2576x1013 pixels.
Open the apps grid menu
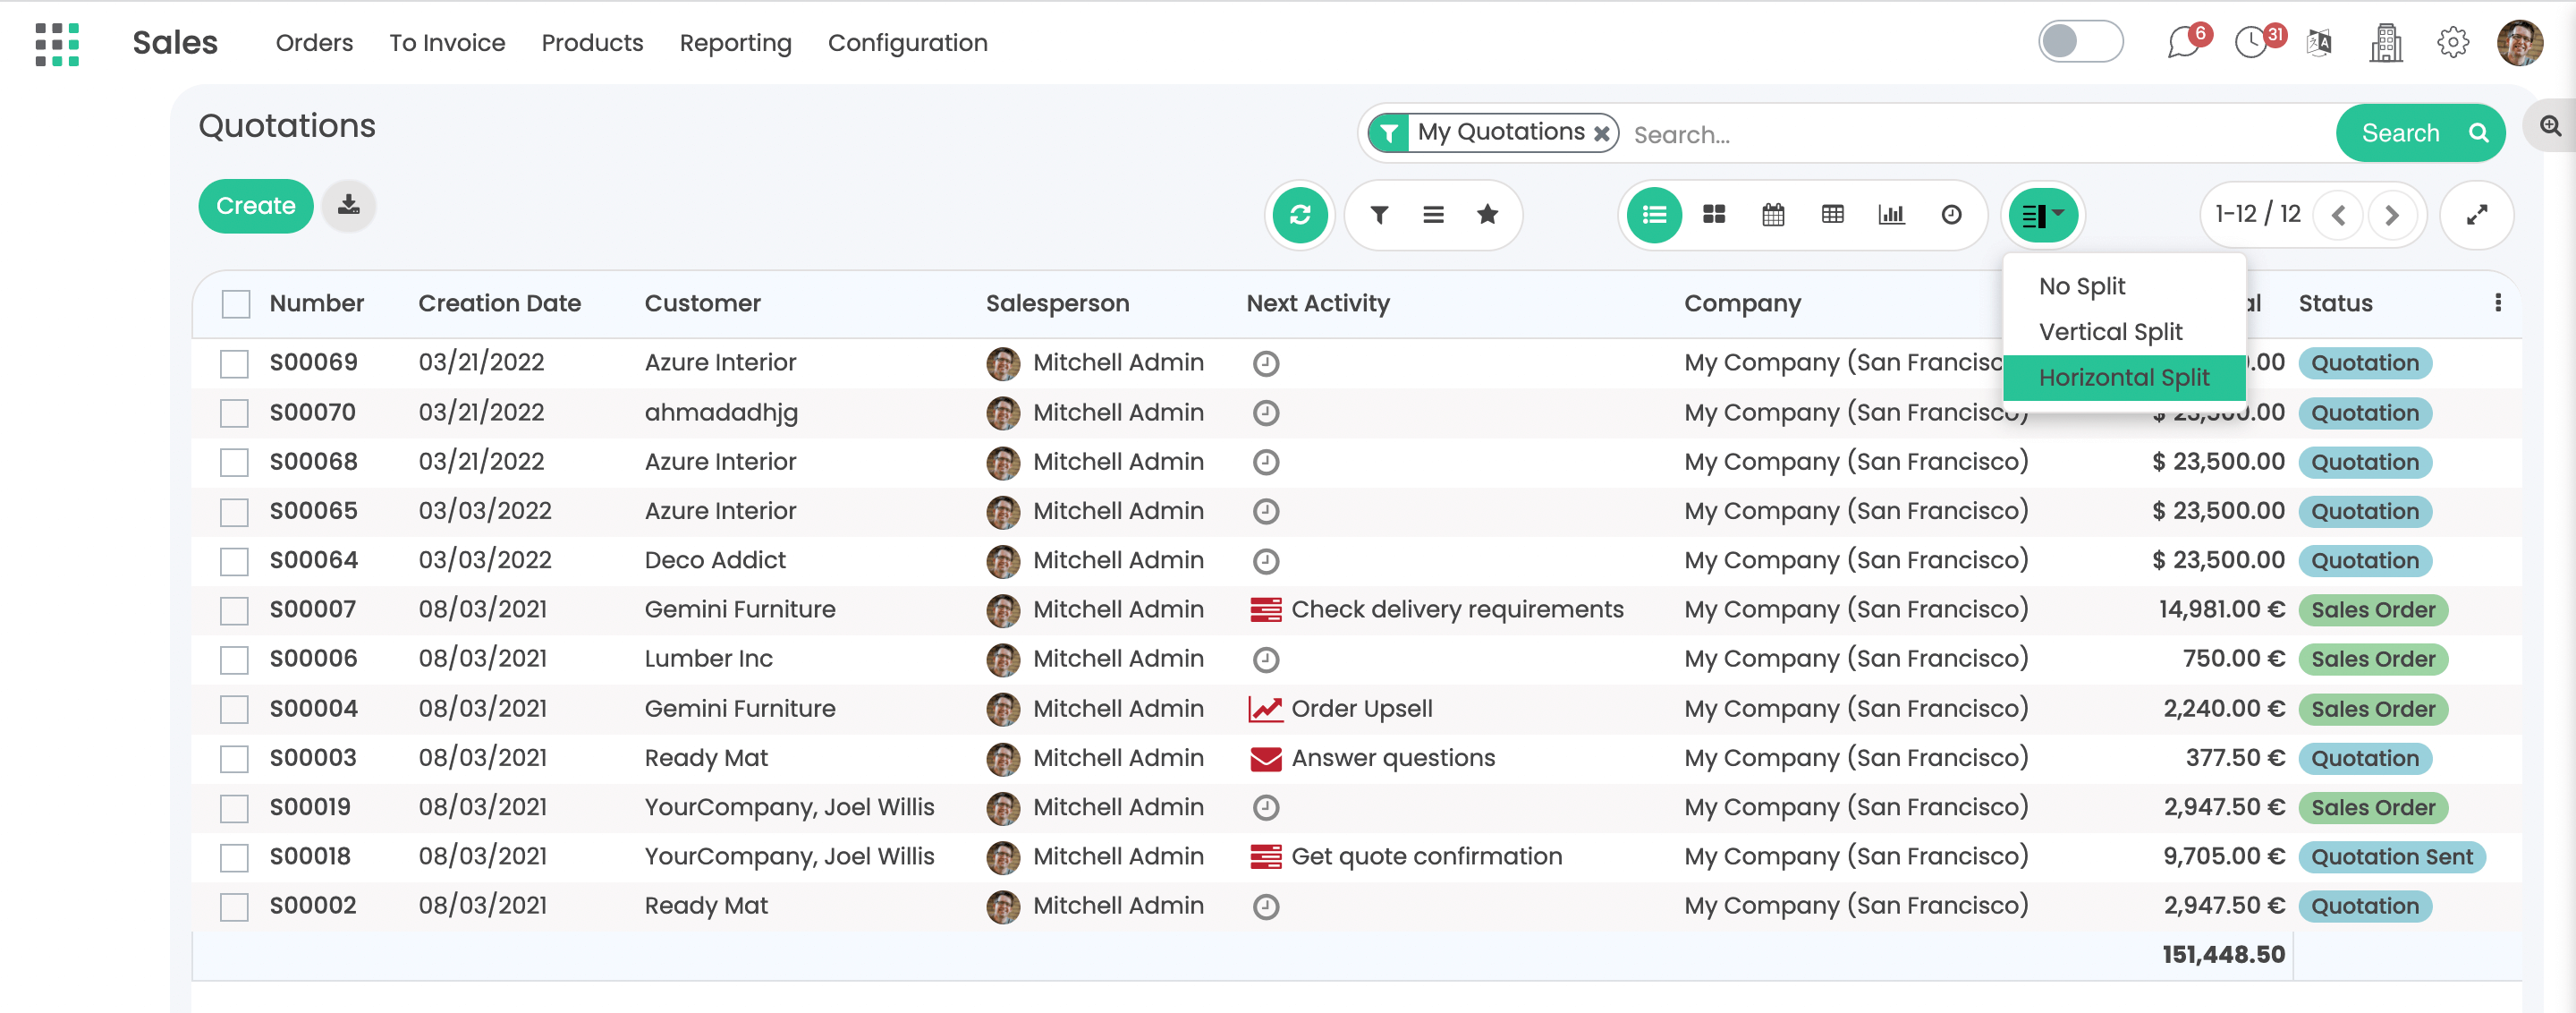coord(57,44)
